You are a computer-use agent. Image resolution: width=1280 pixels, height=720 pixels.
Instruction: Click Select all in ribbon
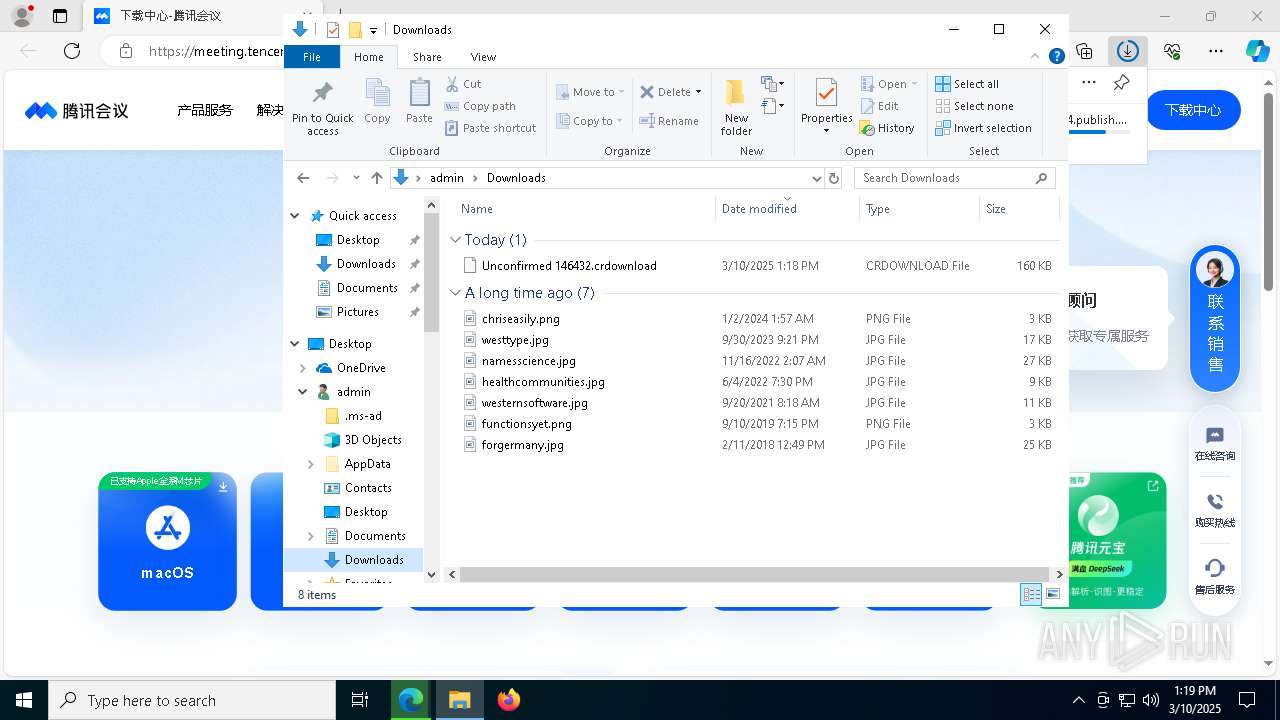[x=967, y=84]
